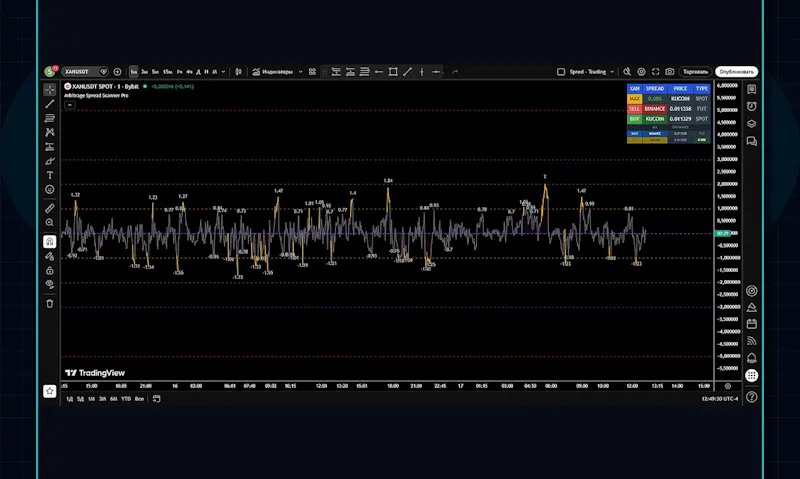Open the chats panel icon
This screenshot has width=800, height=479.
pos(752,141)
